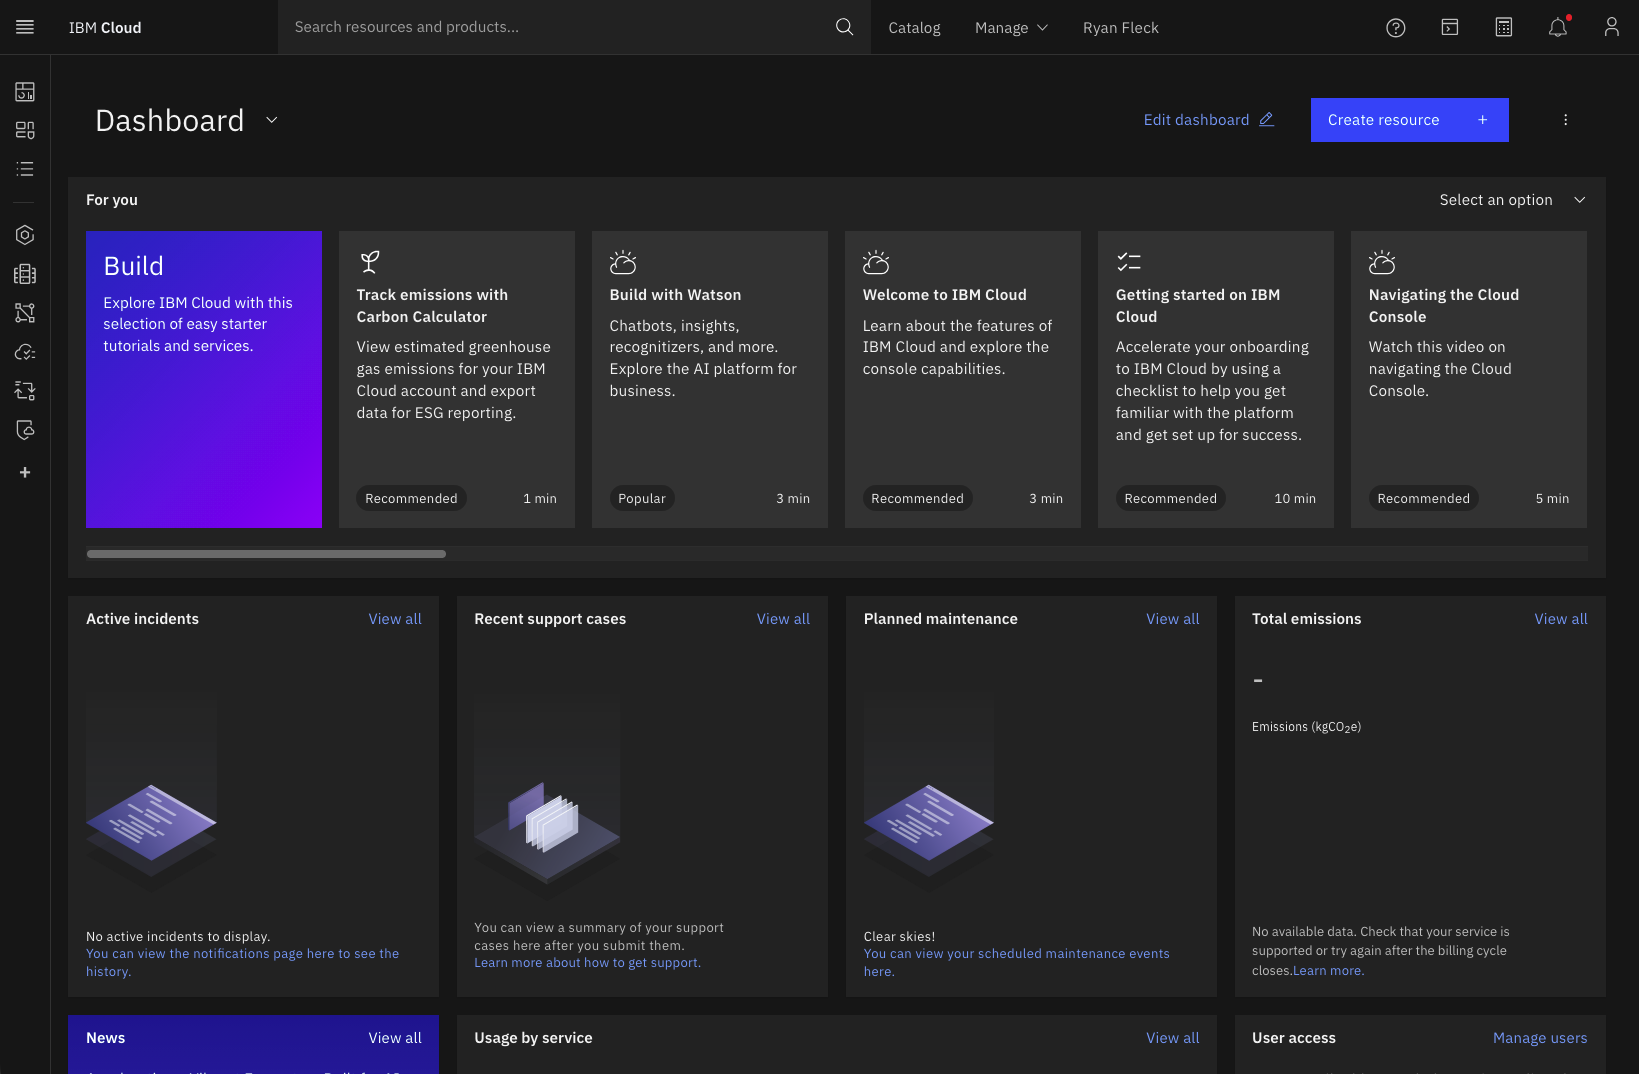Click the dashboard icon in left sidebar
The image size is (1639, 1074).
tap(25, 92)
